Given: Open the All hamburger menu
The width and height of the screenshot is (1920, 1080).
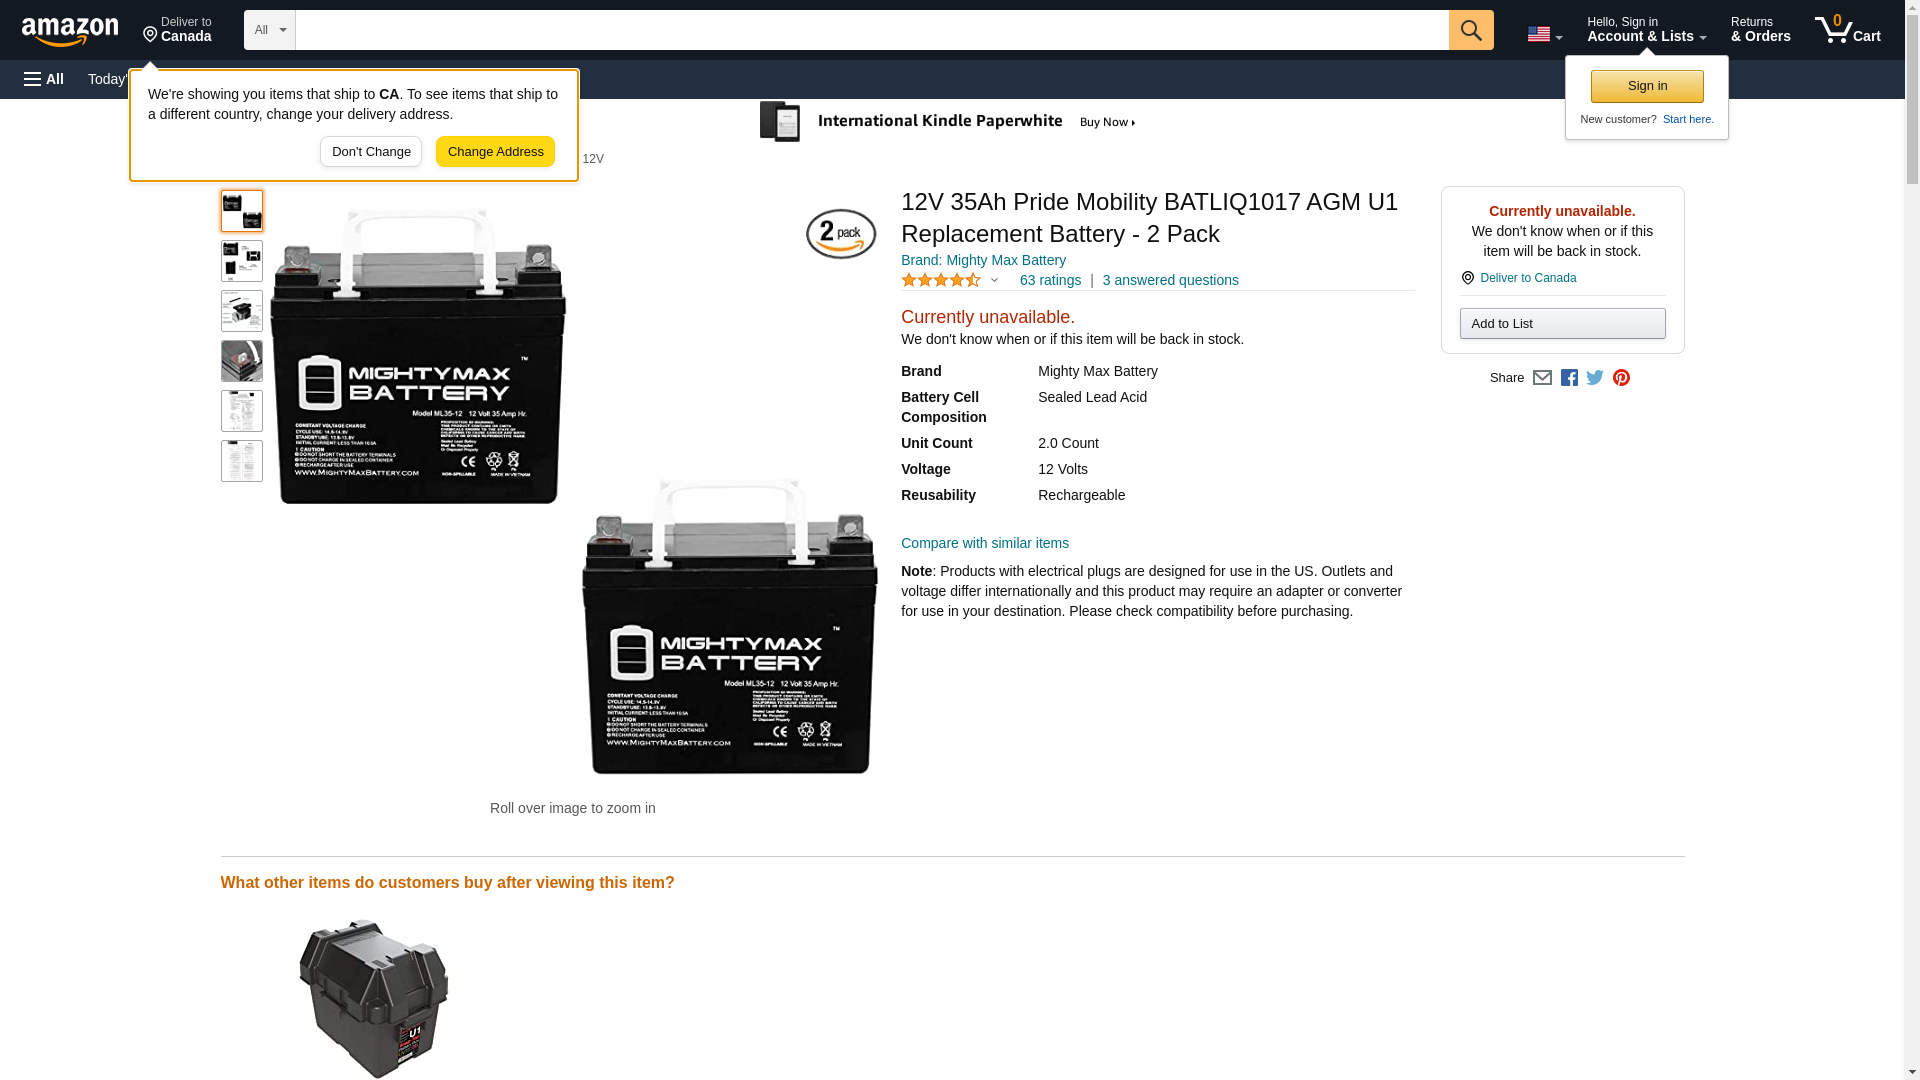Looking at the screenshot, I should [44, 79].
